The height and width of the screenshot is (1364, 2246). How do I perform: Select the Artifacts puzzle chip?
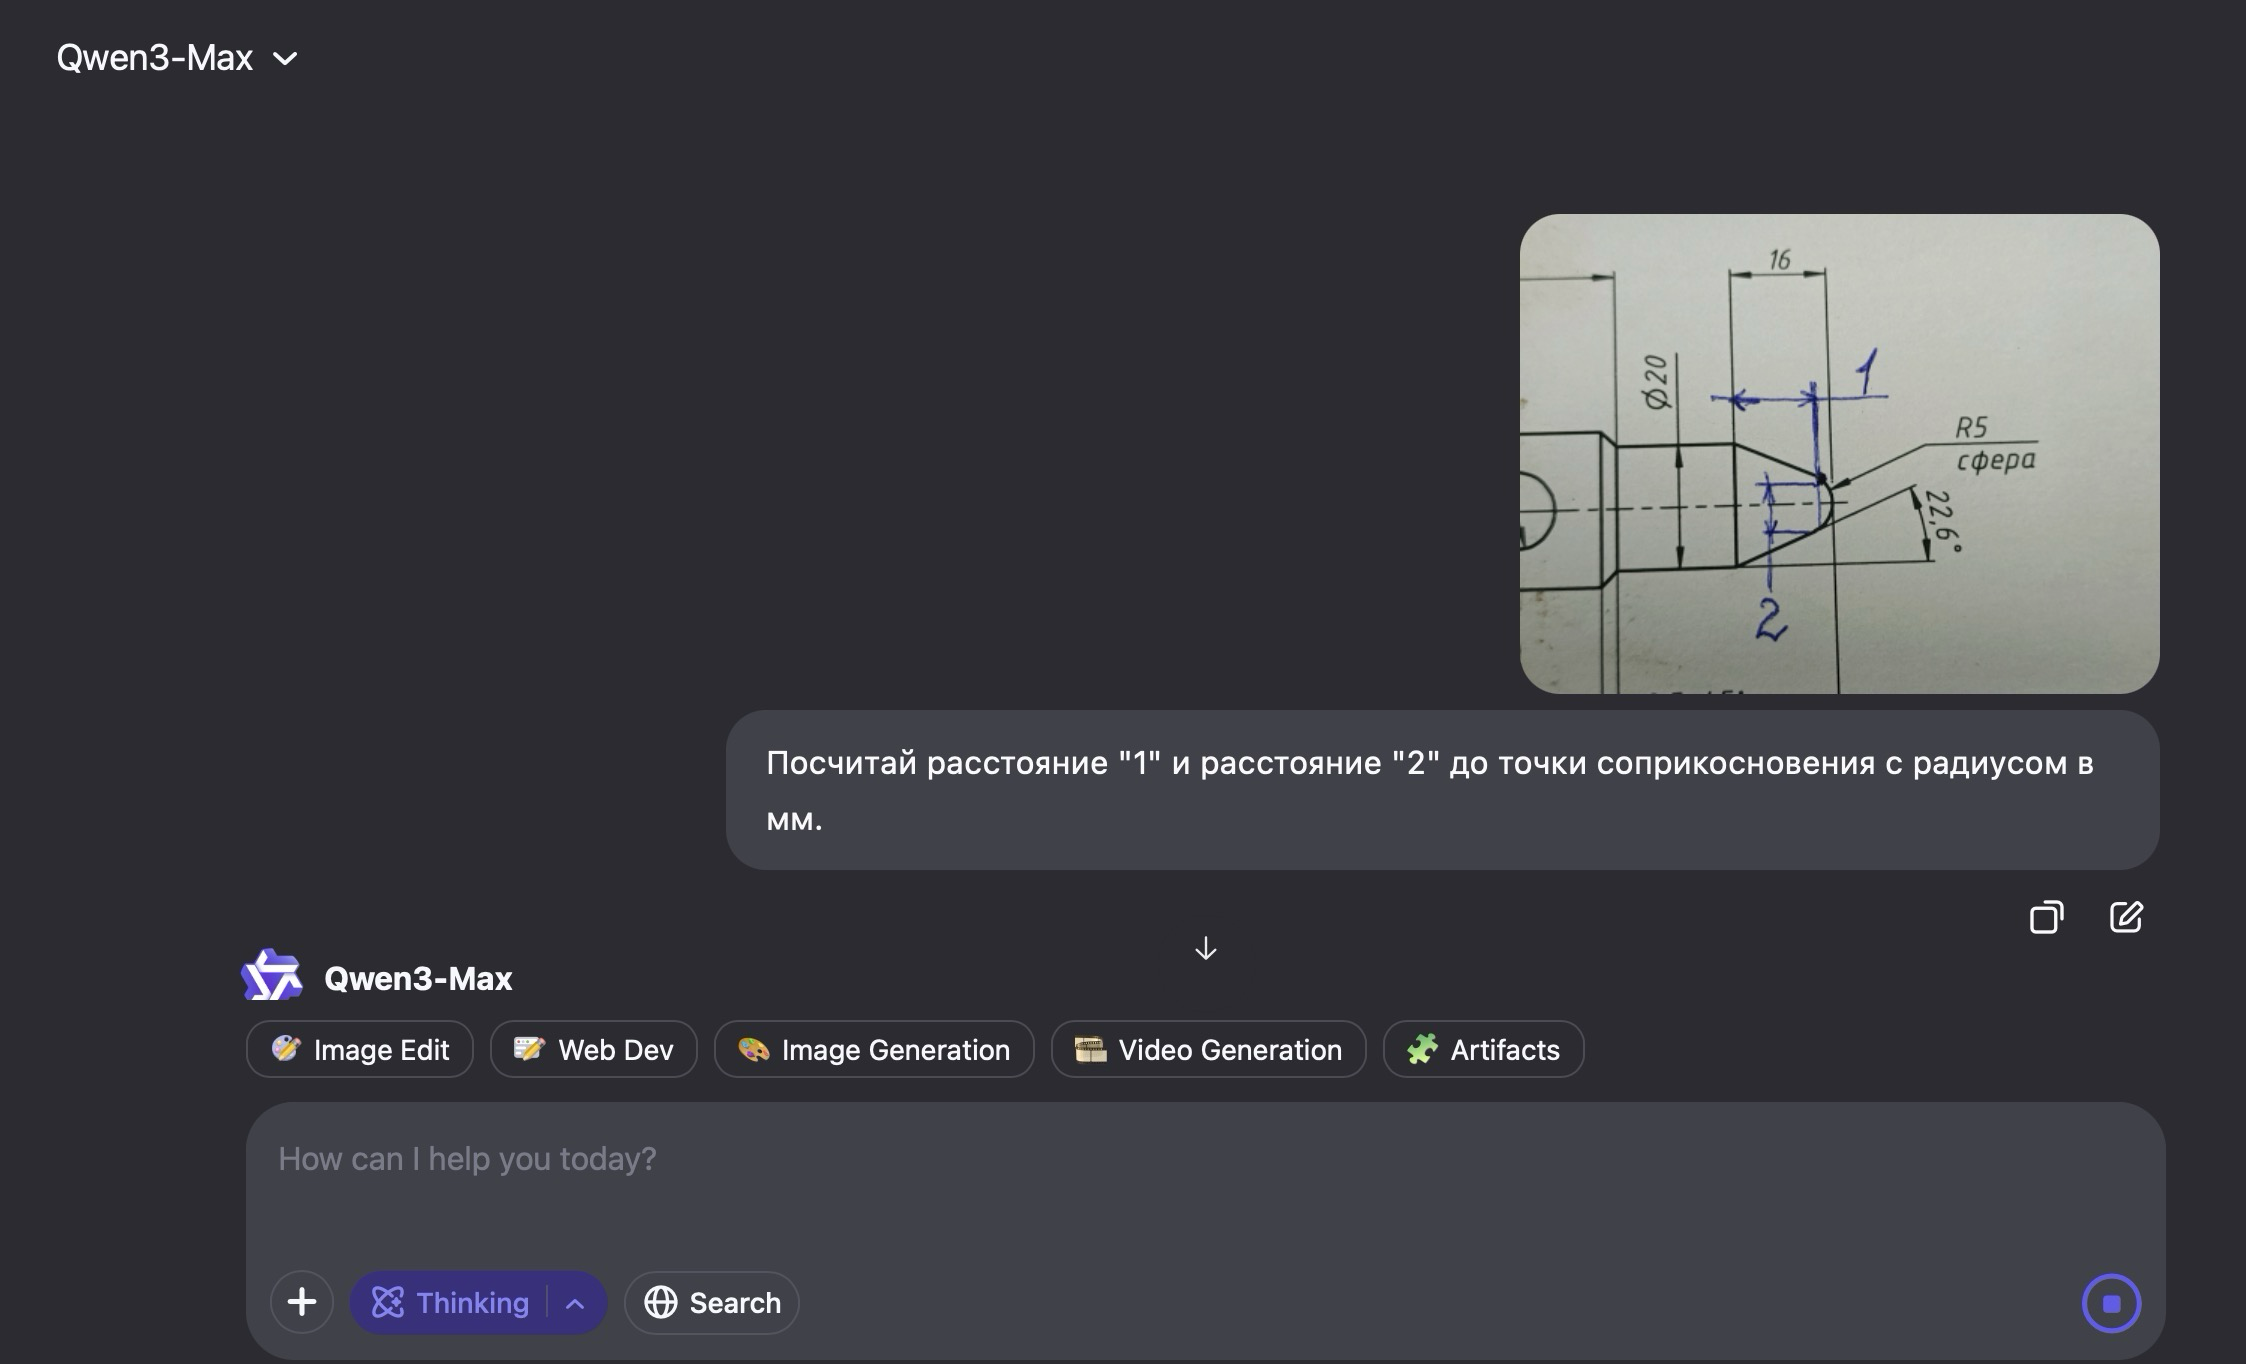1483,1049
